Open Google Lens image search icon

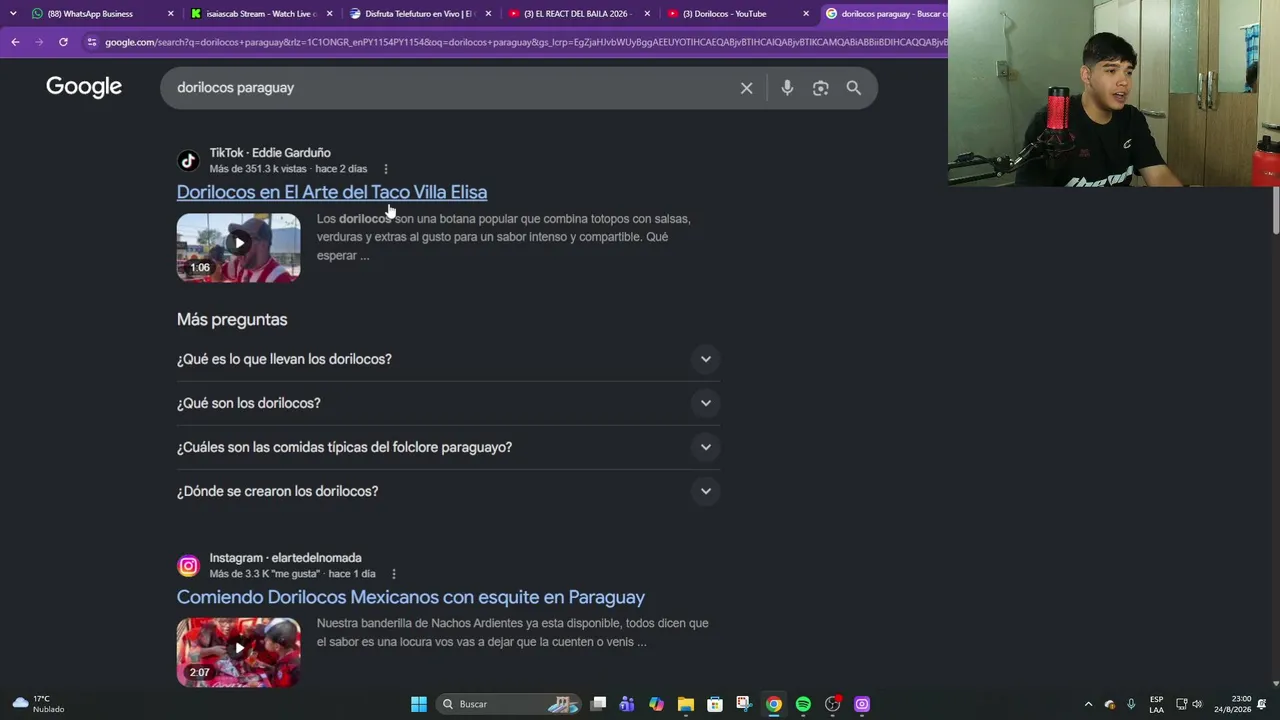tap(820, 88)
